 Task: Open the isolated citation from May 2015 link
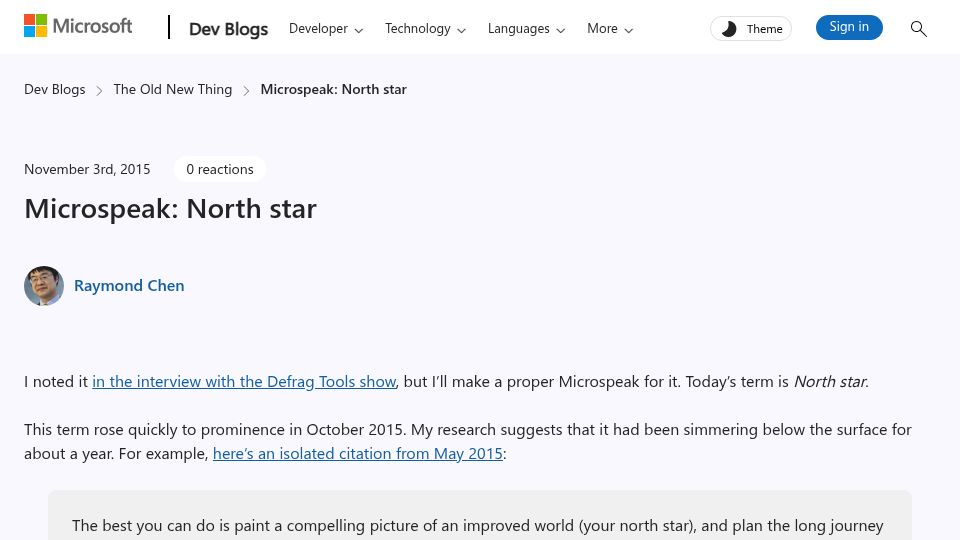pos(358,454)
